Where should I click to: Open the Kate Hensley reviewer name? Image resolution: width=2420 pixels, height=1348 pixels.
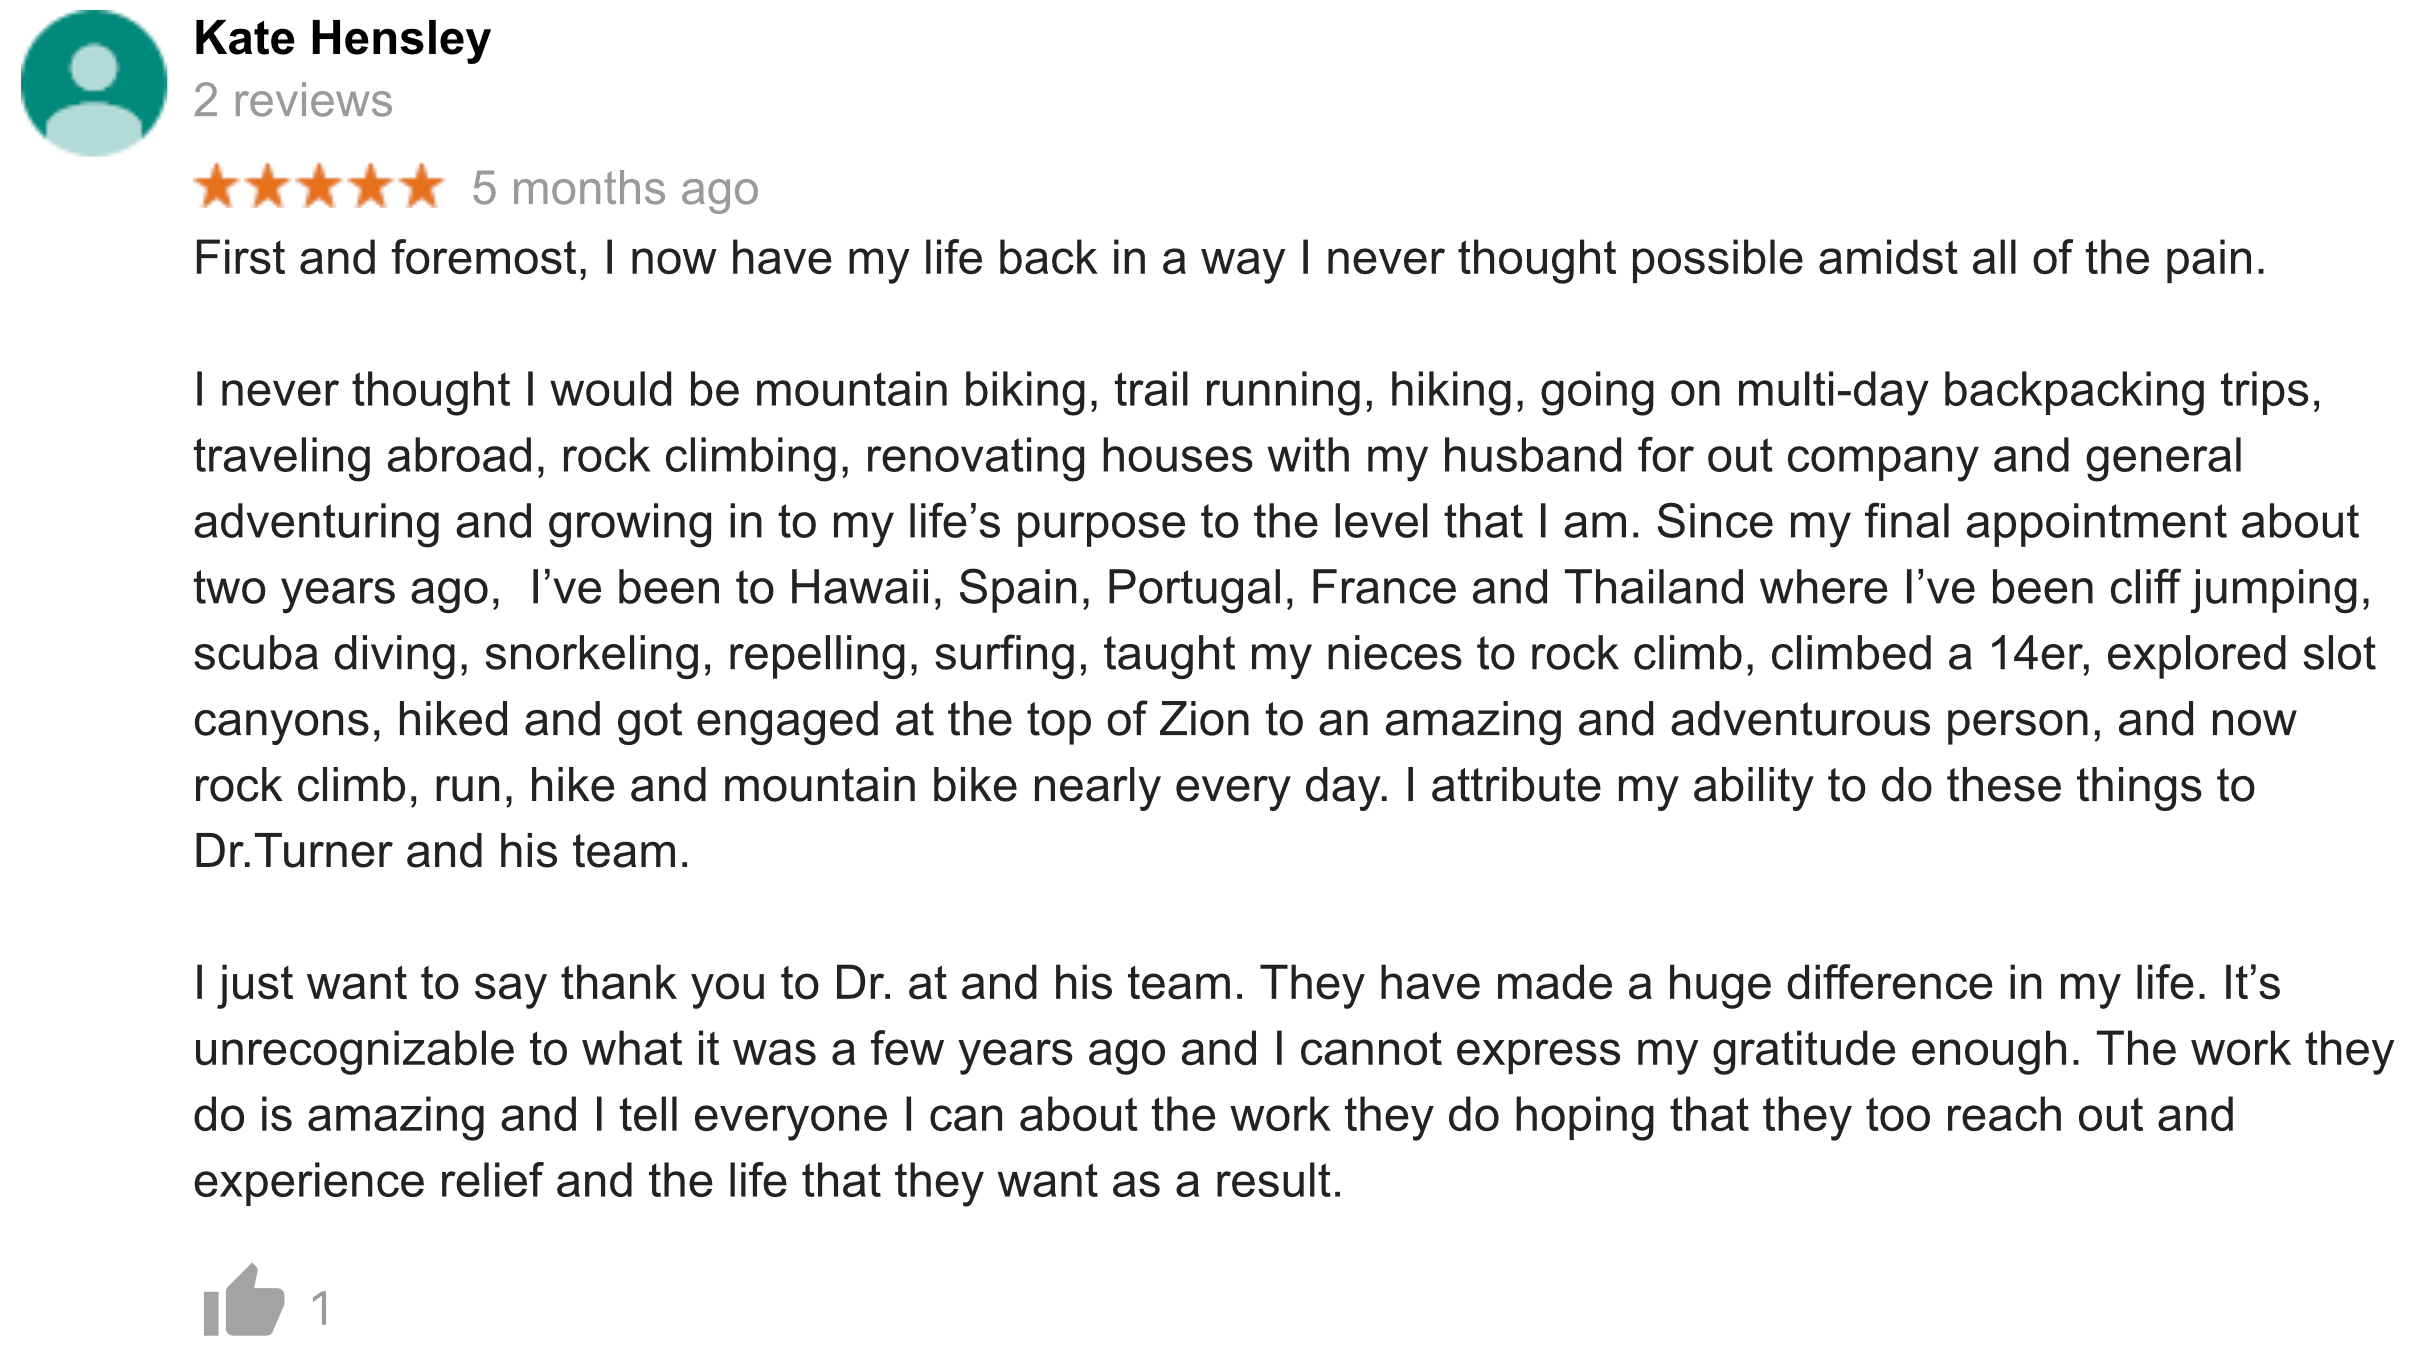(342, 40)
